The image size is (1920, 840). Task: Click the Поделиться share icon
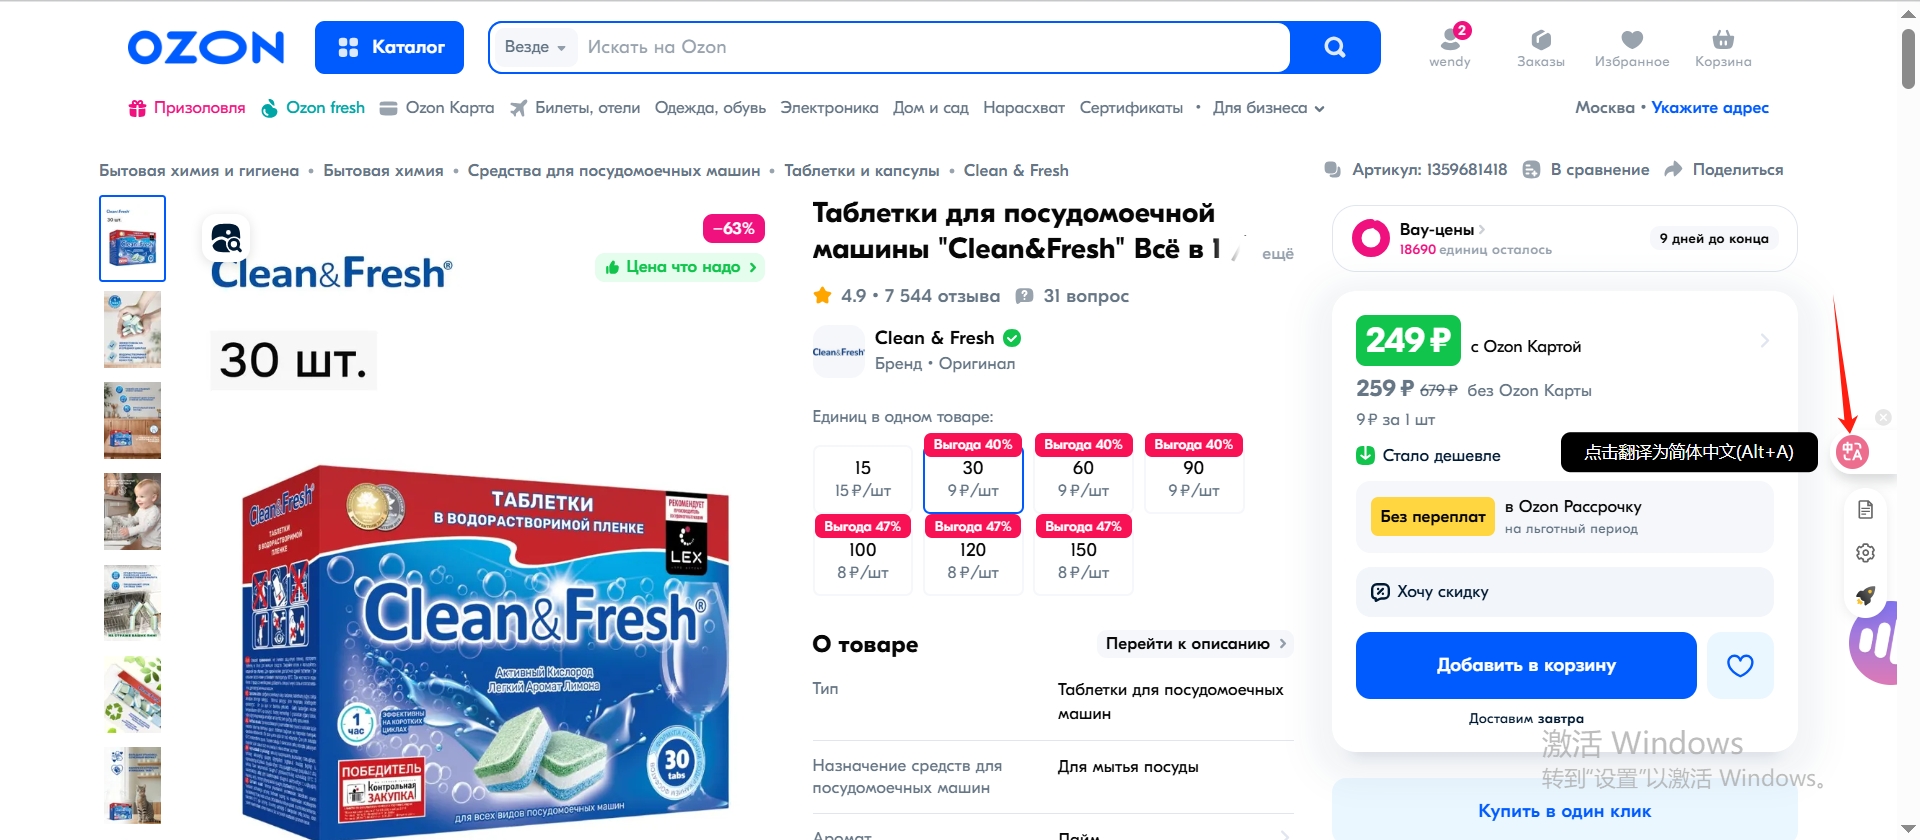pos(1673,170)
